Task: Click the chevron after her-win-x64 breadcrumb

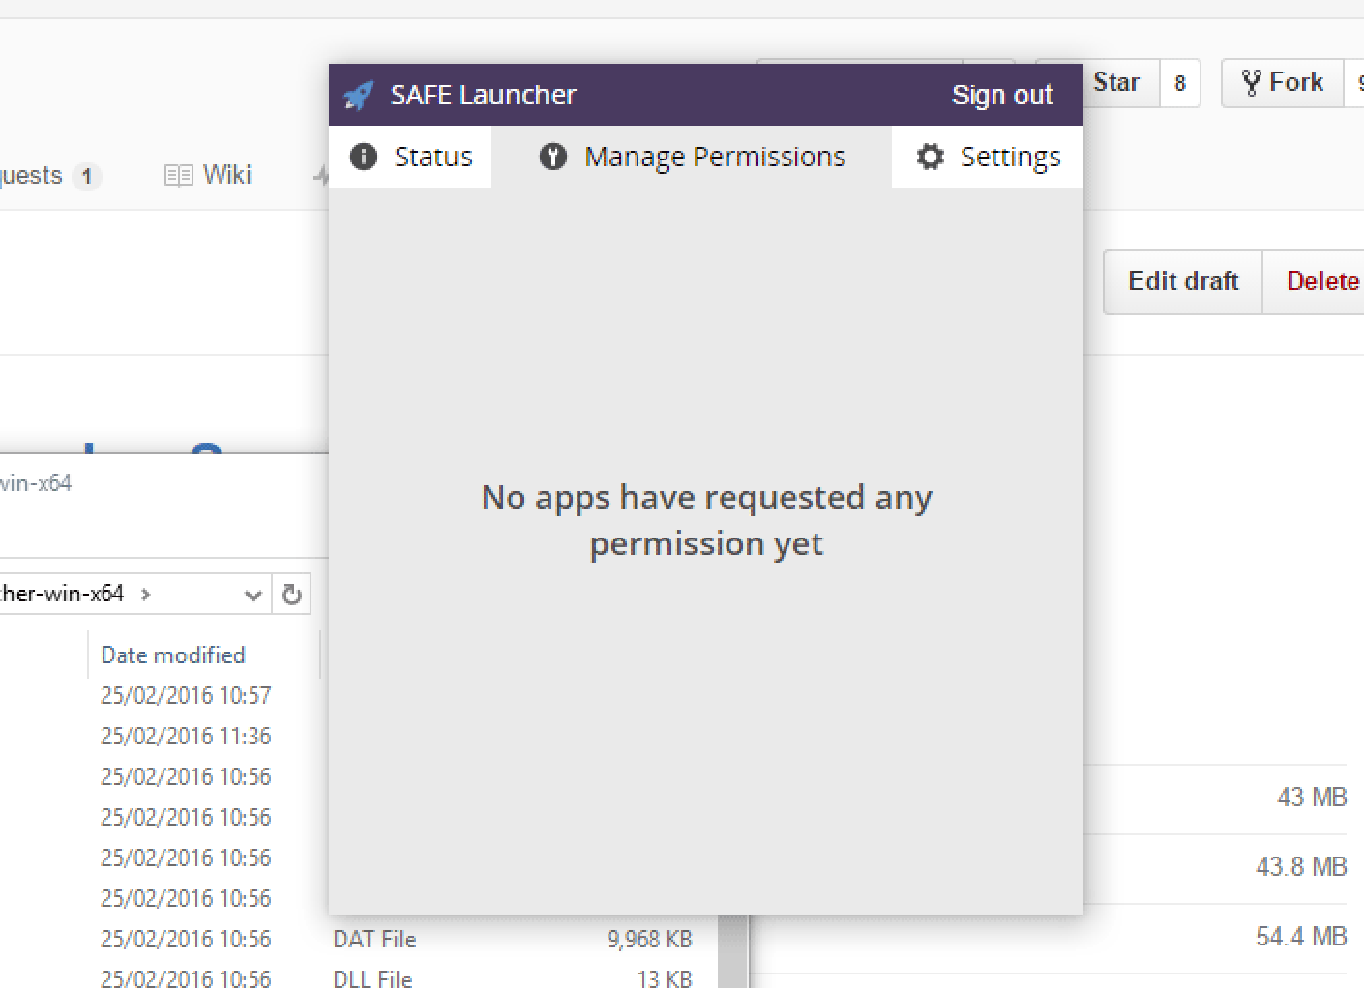Action: (x=146, y=594)
